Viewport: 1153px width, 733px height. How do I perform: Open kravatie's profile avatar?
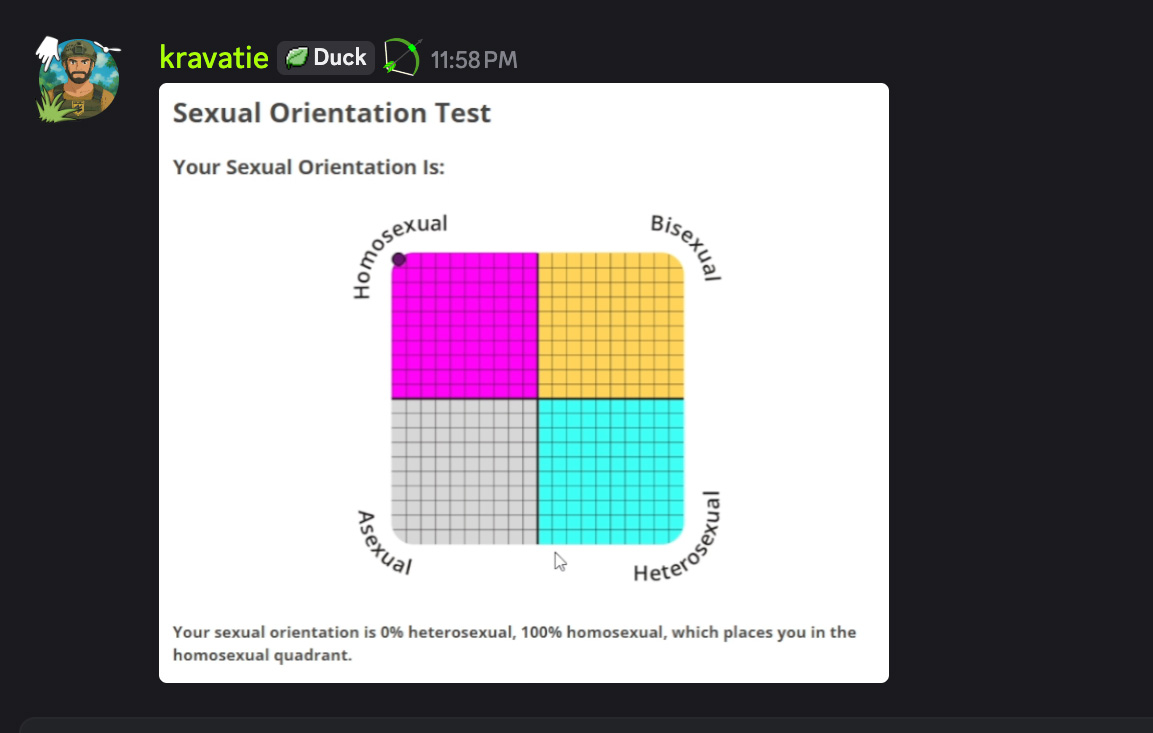pyautogui.click(x=79, y=82)
